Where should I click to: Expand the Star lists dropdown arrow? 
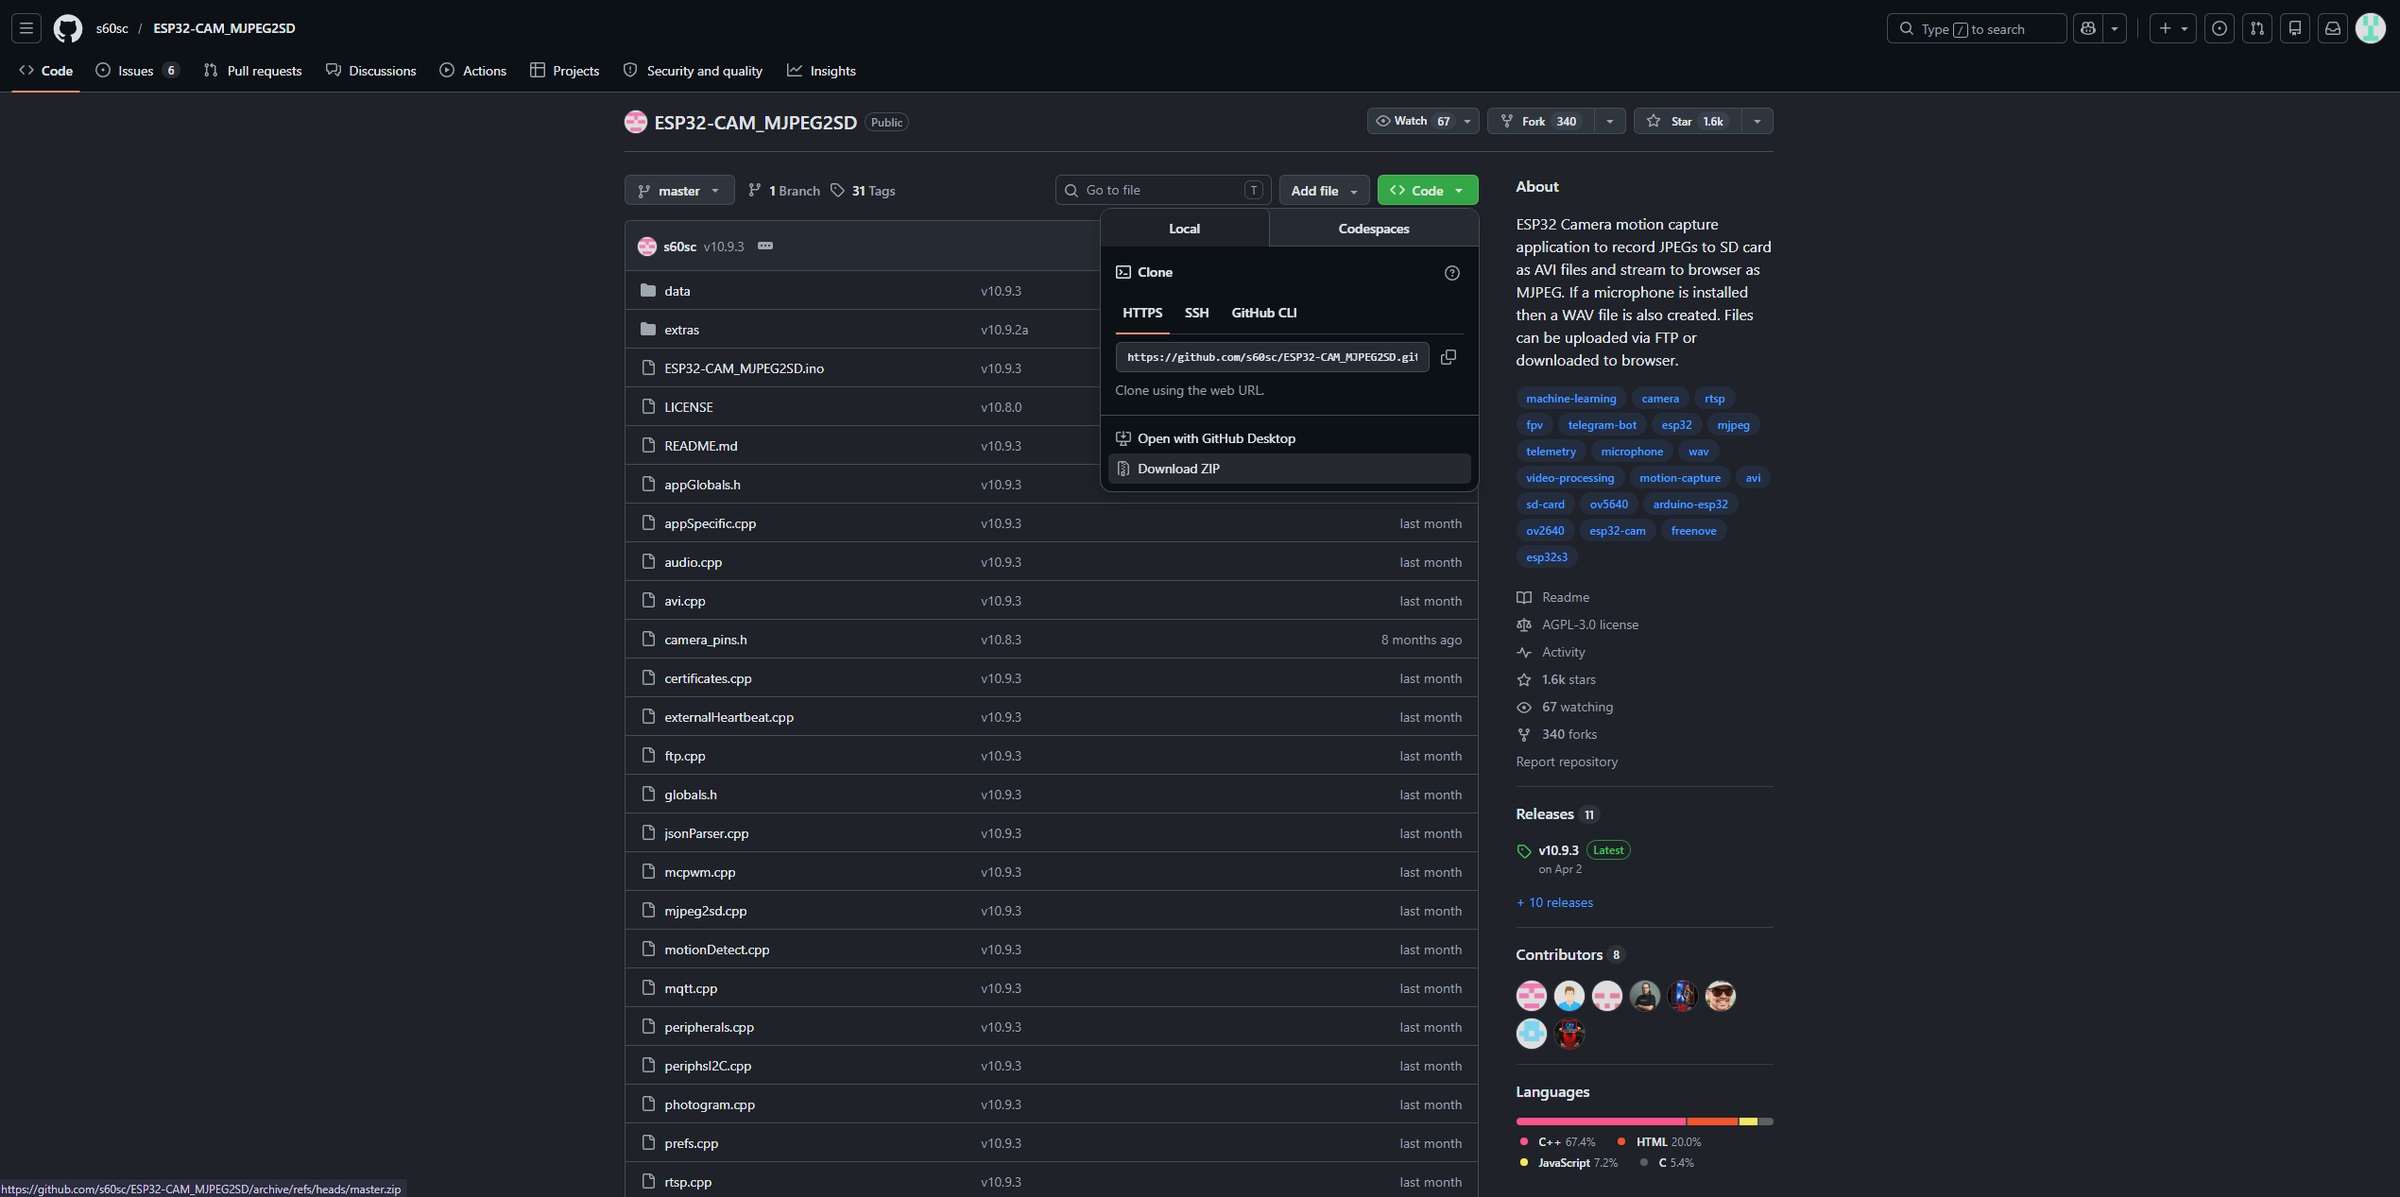coord(1757,121)
